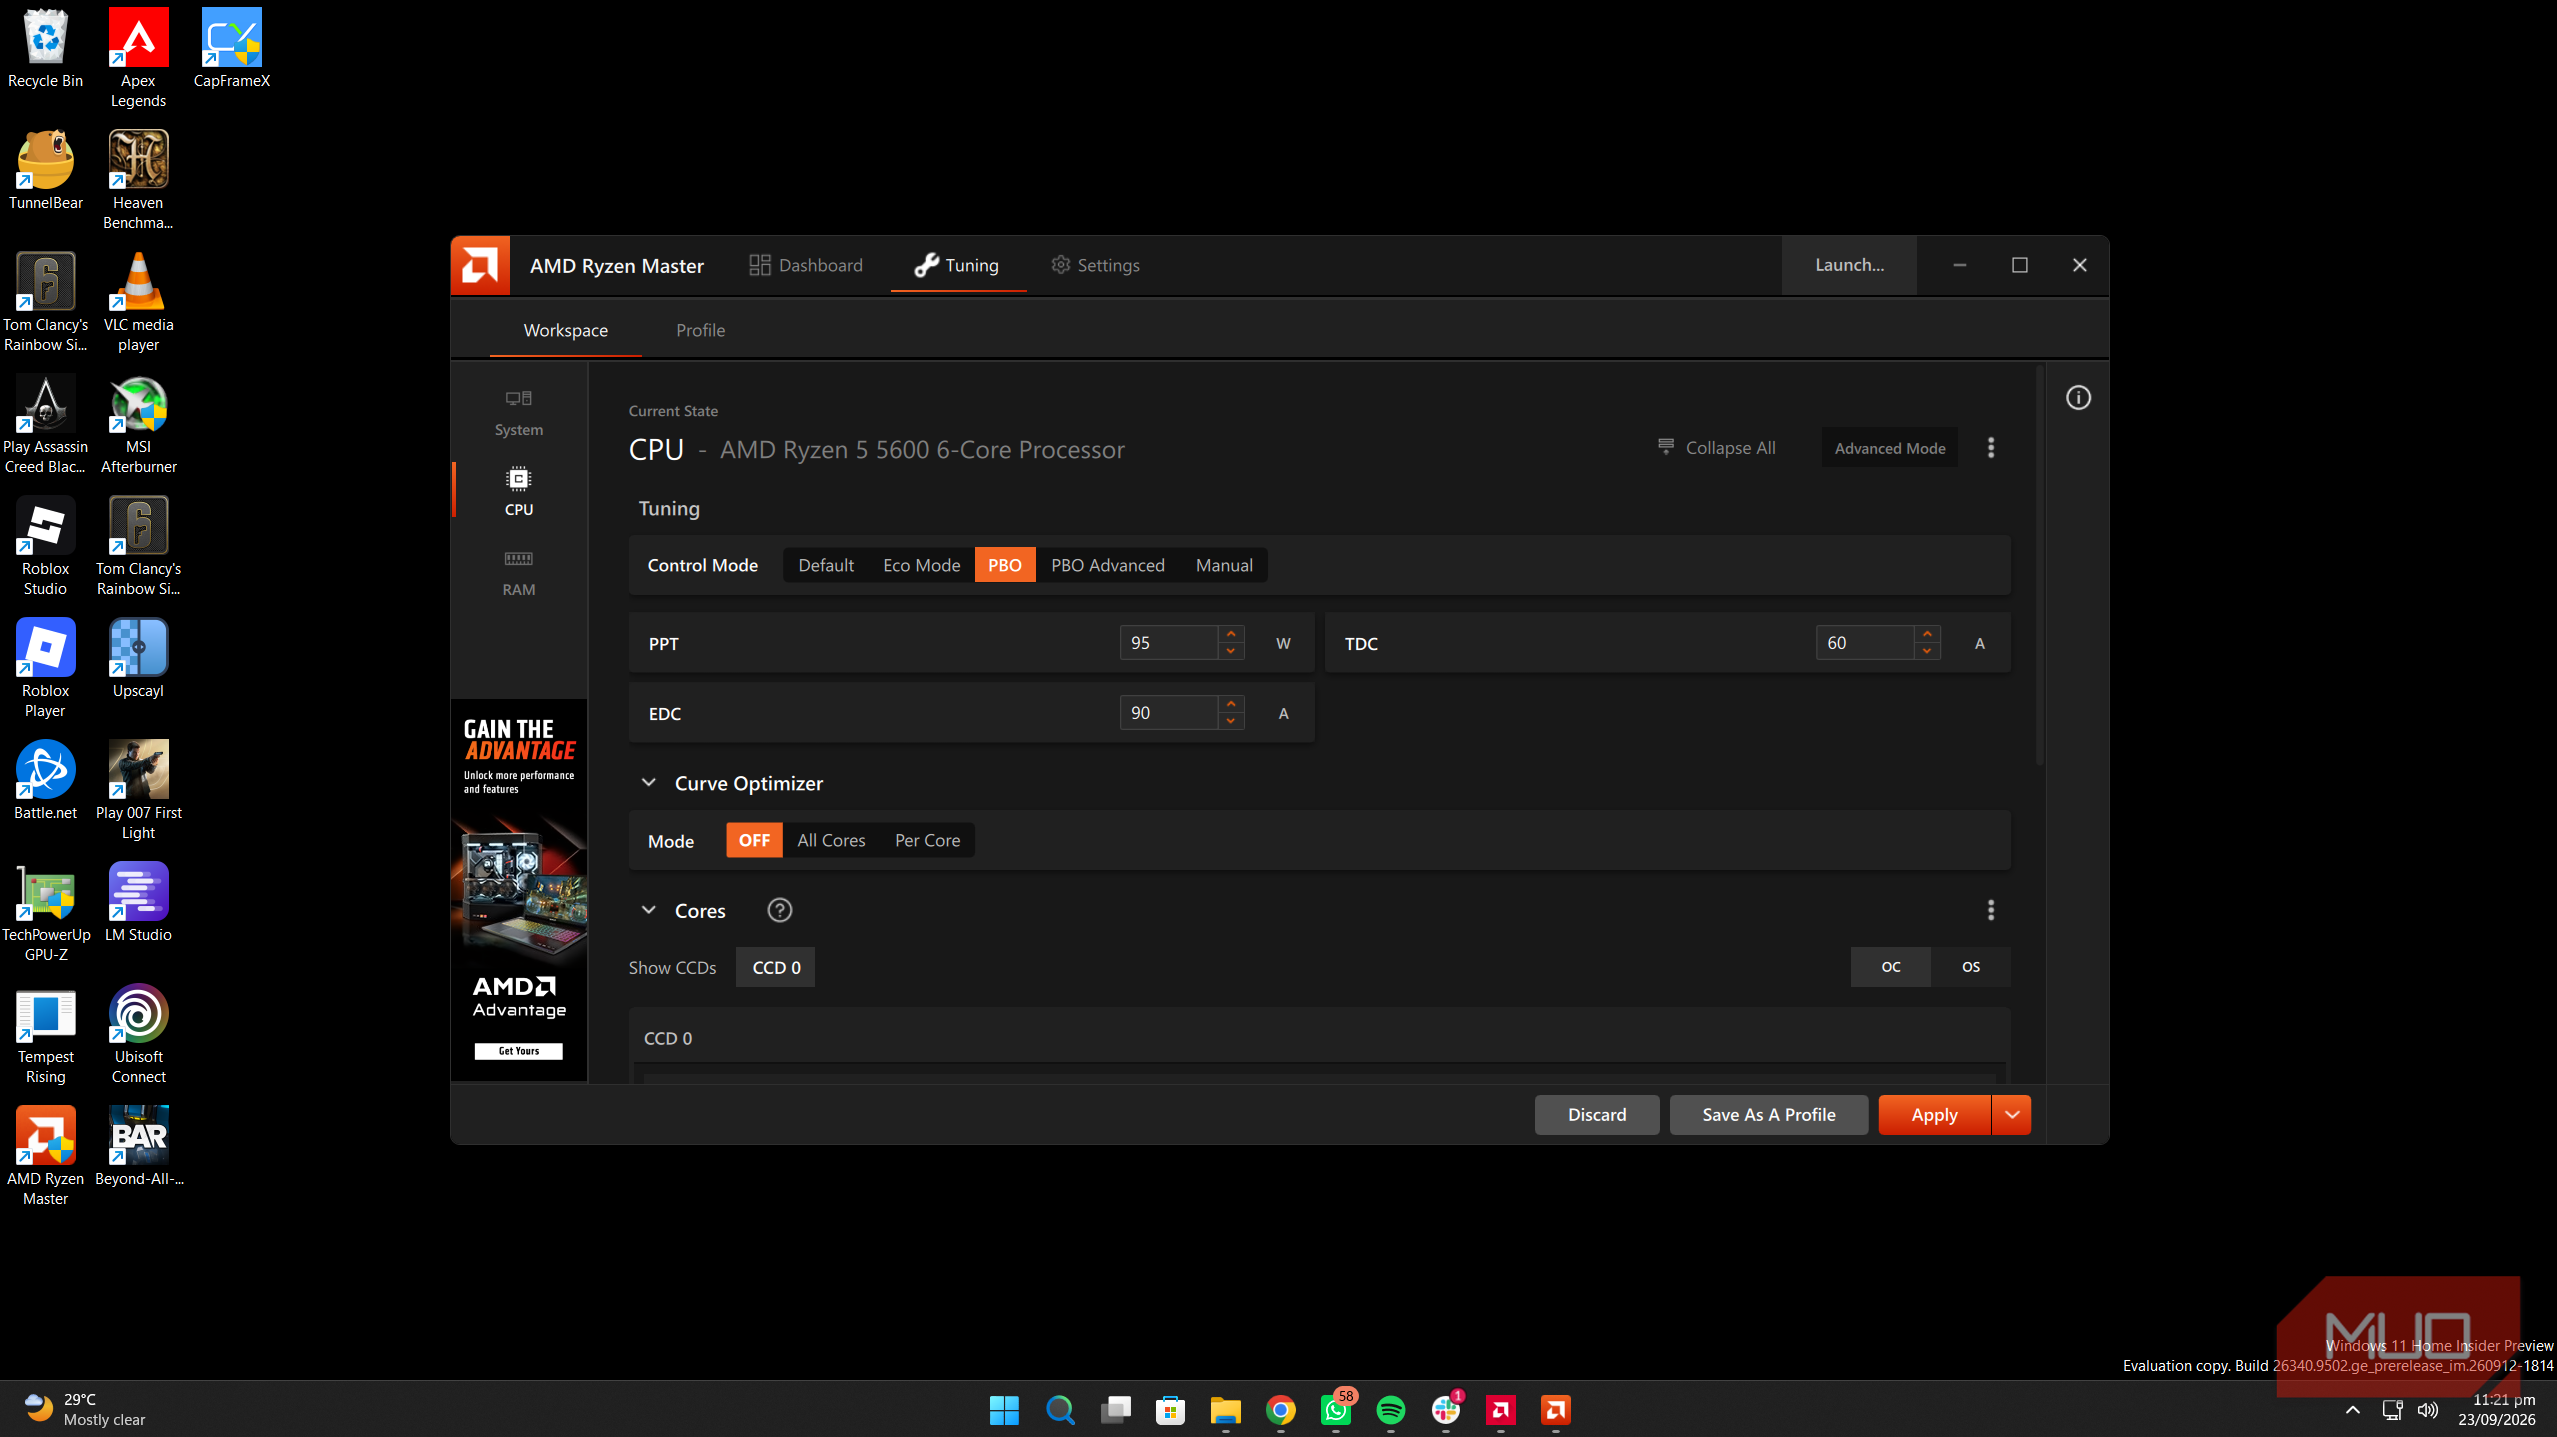Click the AMD logo in title bar
The image size is (2557, 1437).
pyautogui.click(x=480, y=265)
